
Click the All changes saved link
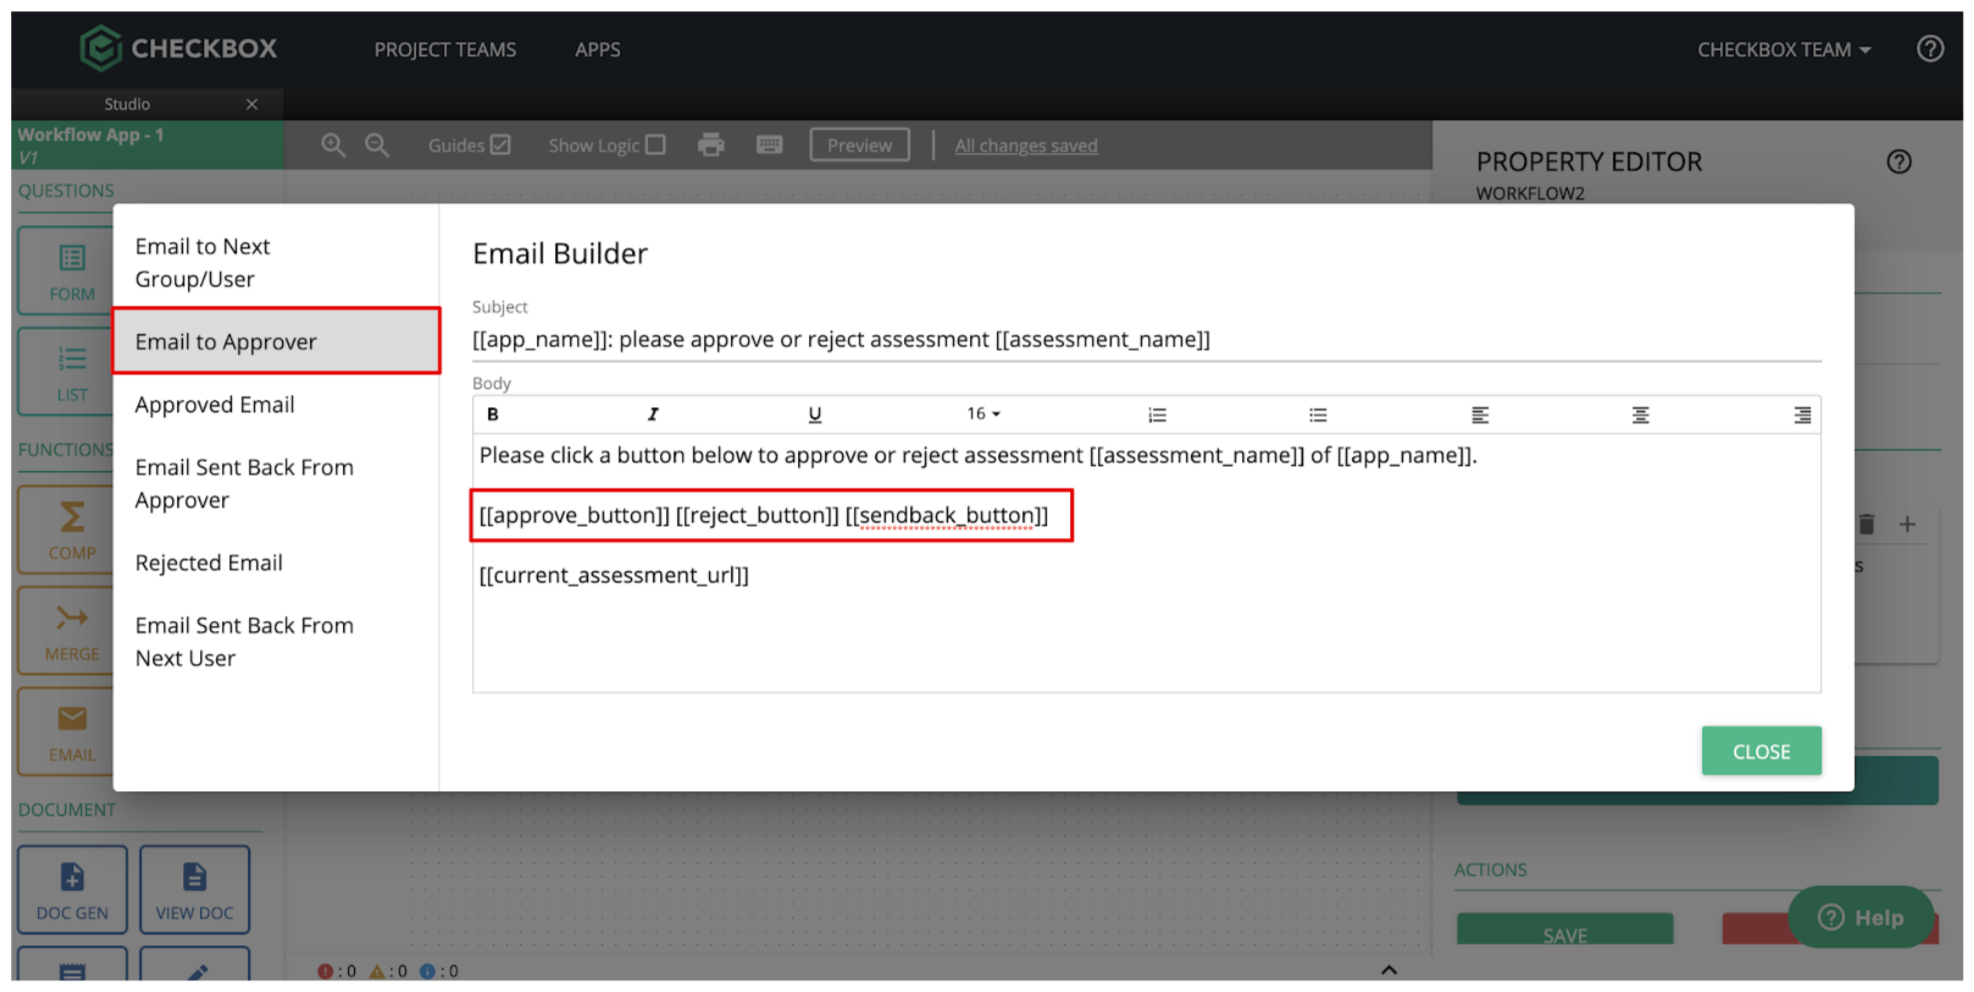coord(1025,145)
